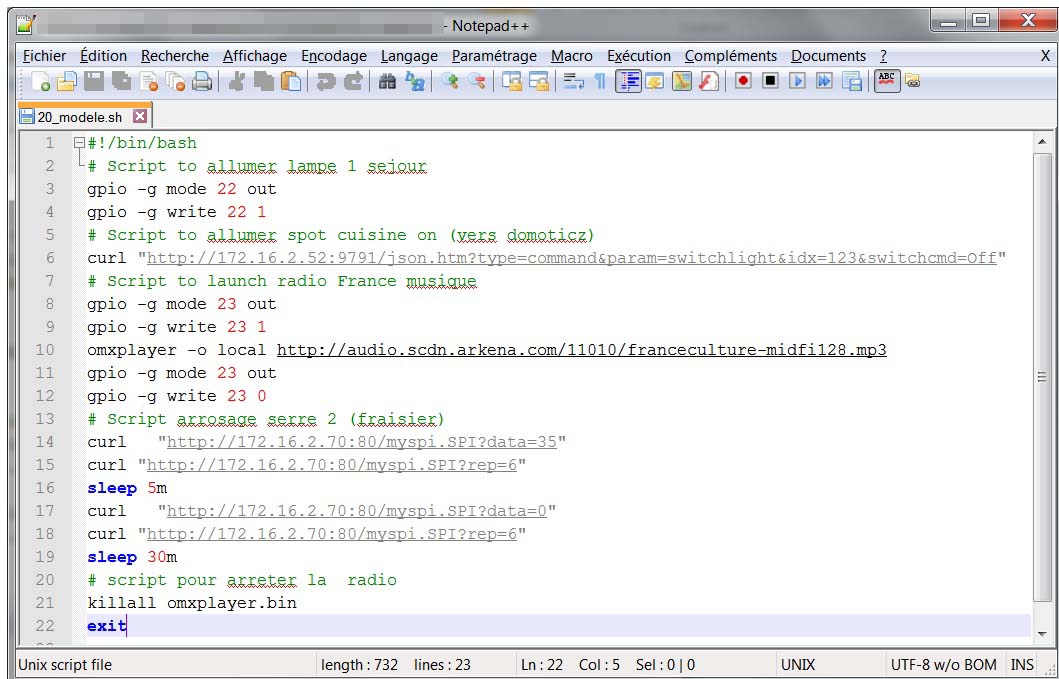The width and height of the screenshot is (1059, 679).
Task: Open the Function List panel icon
Action: coord(708,82)
